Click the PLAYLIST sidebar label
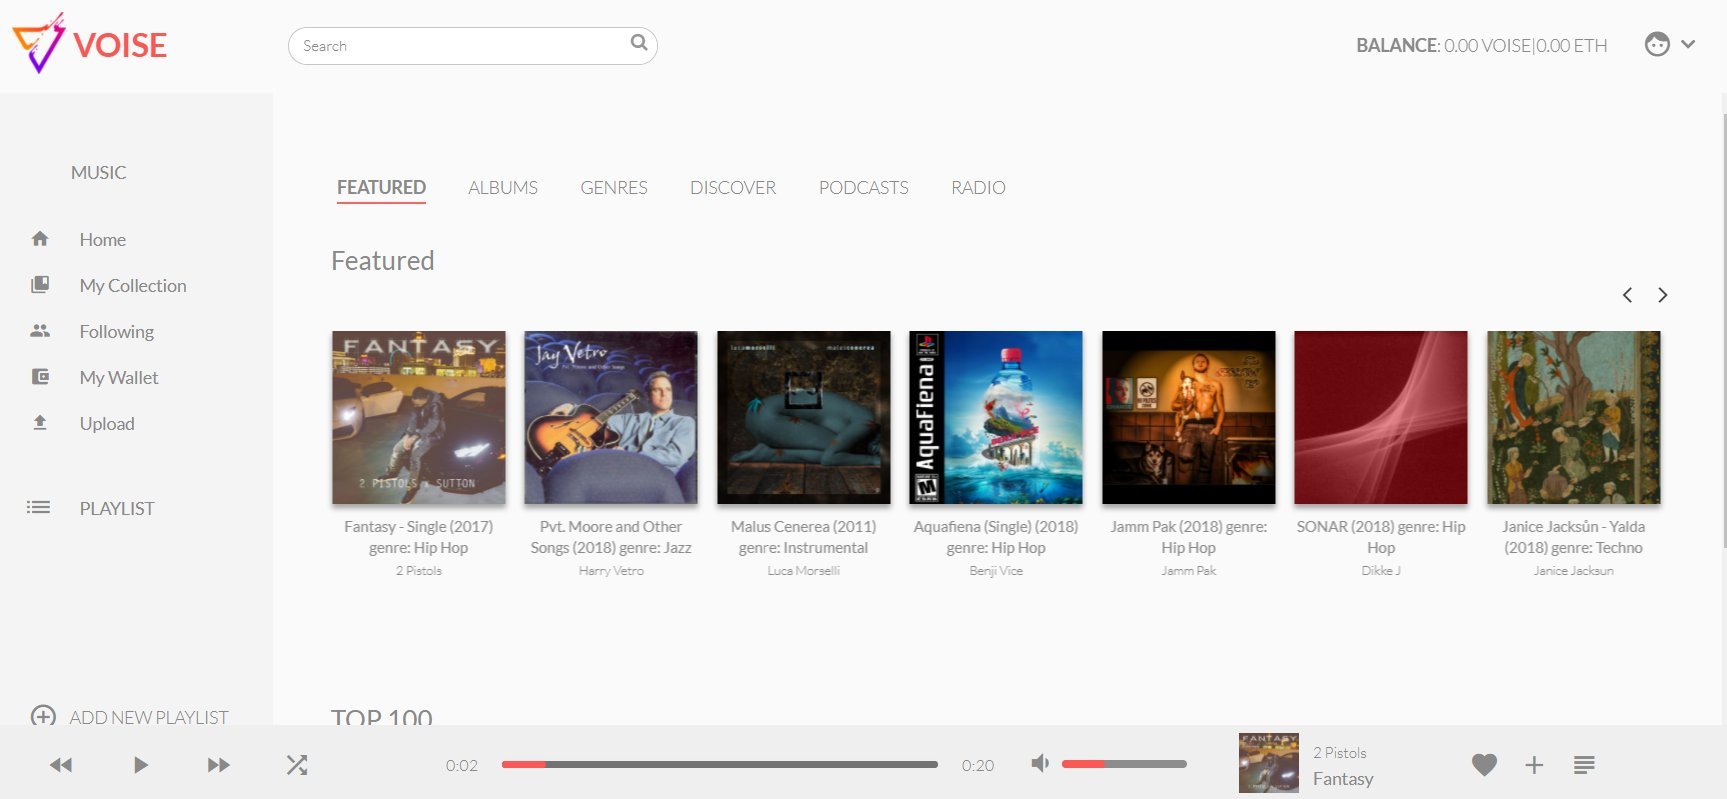This screenshot has height=799, width=1727. click(117, 508)
